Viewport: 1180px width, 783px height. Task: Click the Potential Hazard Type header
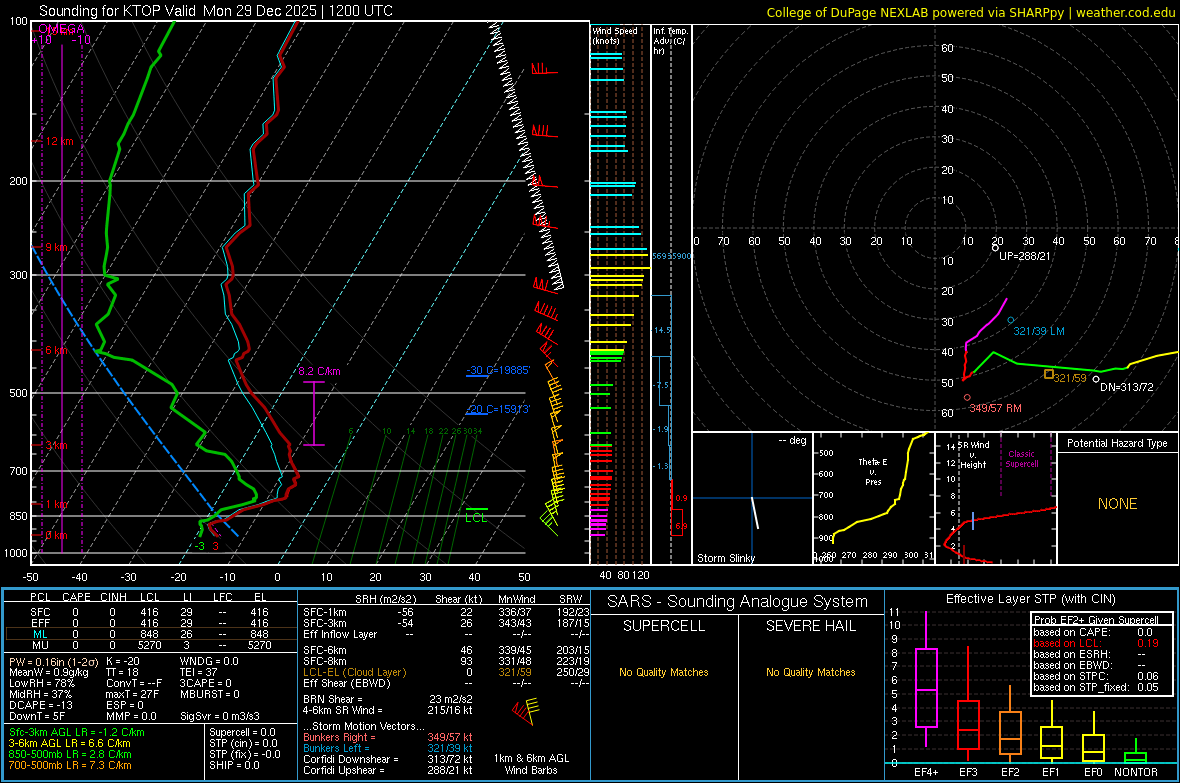[x=1118, y=443]
